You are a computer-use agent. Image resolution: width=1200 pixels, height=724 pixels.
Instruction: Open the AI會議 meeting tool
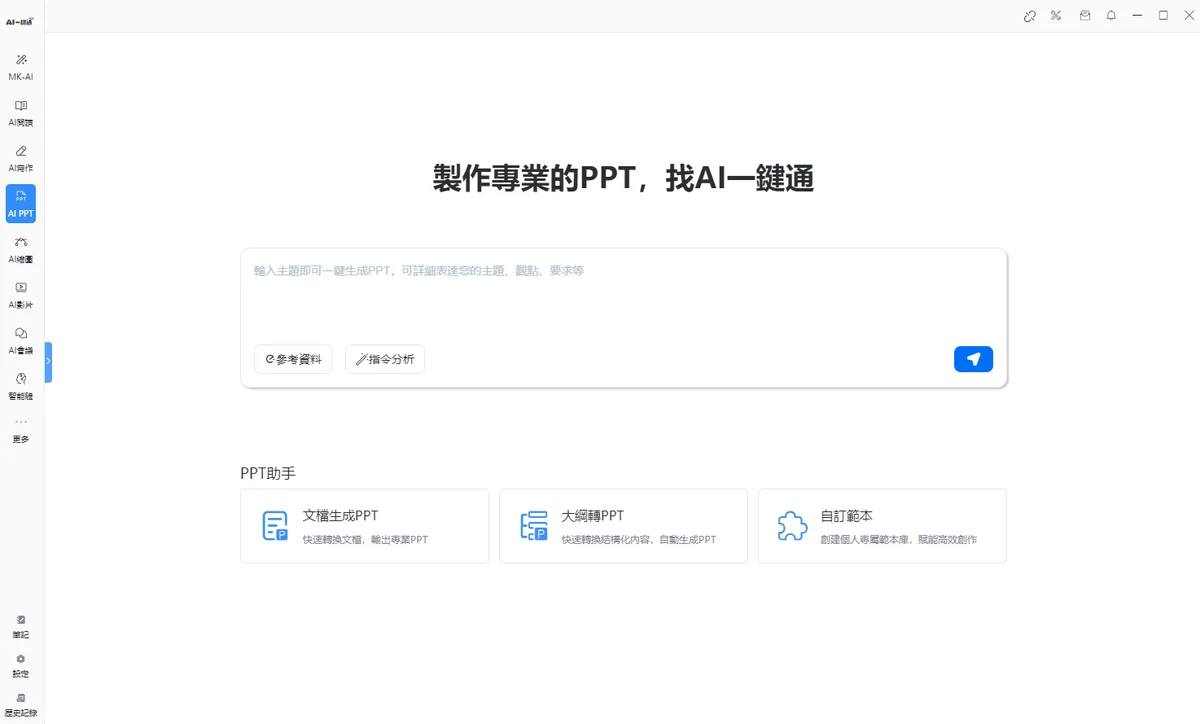[x=21, y=341]
